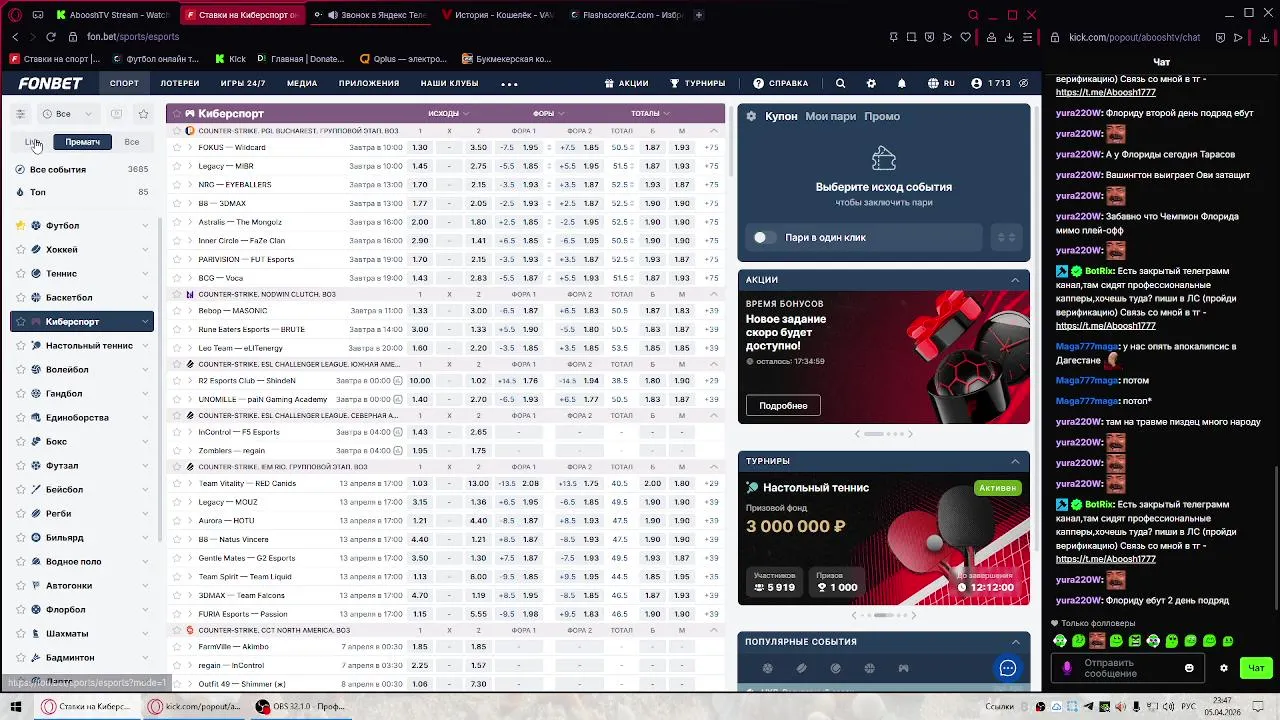
Task: Open the ТОТАЛЫ column dropdown
Action: 650,113
